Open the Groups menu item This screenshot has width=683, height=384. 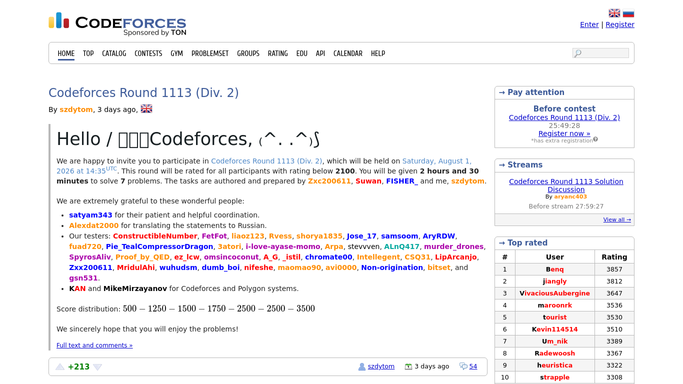(x=248, y=53)
